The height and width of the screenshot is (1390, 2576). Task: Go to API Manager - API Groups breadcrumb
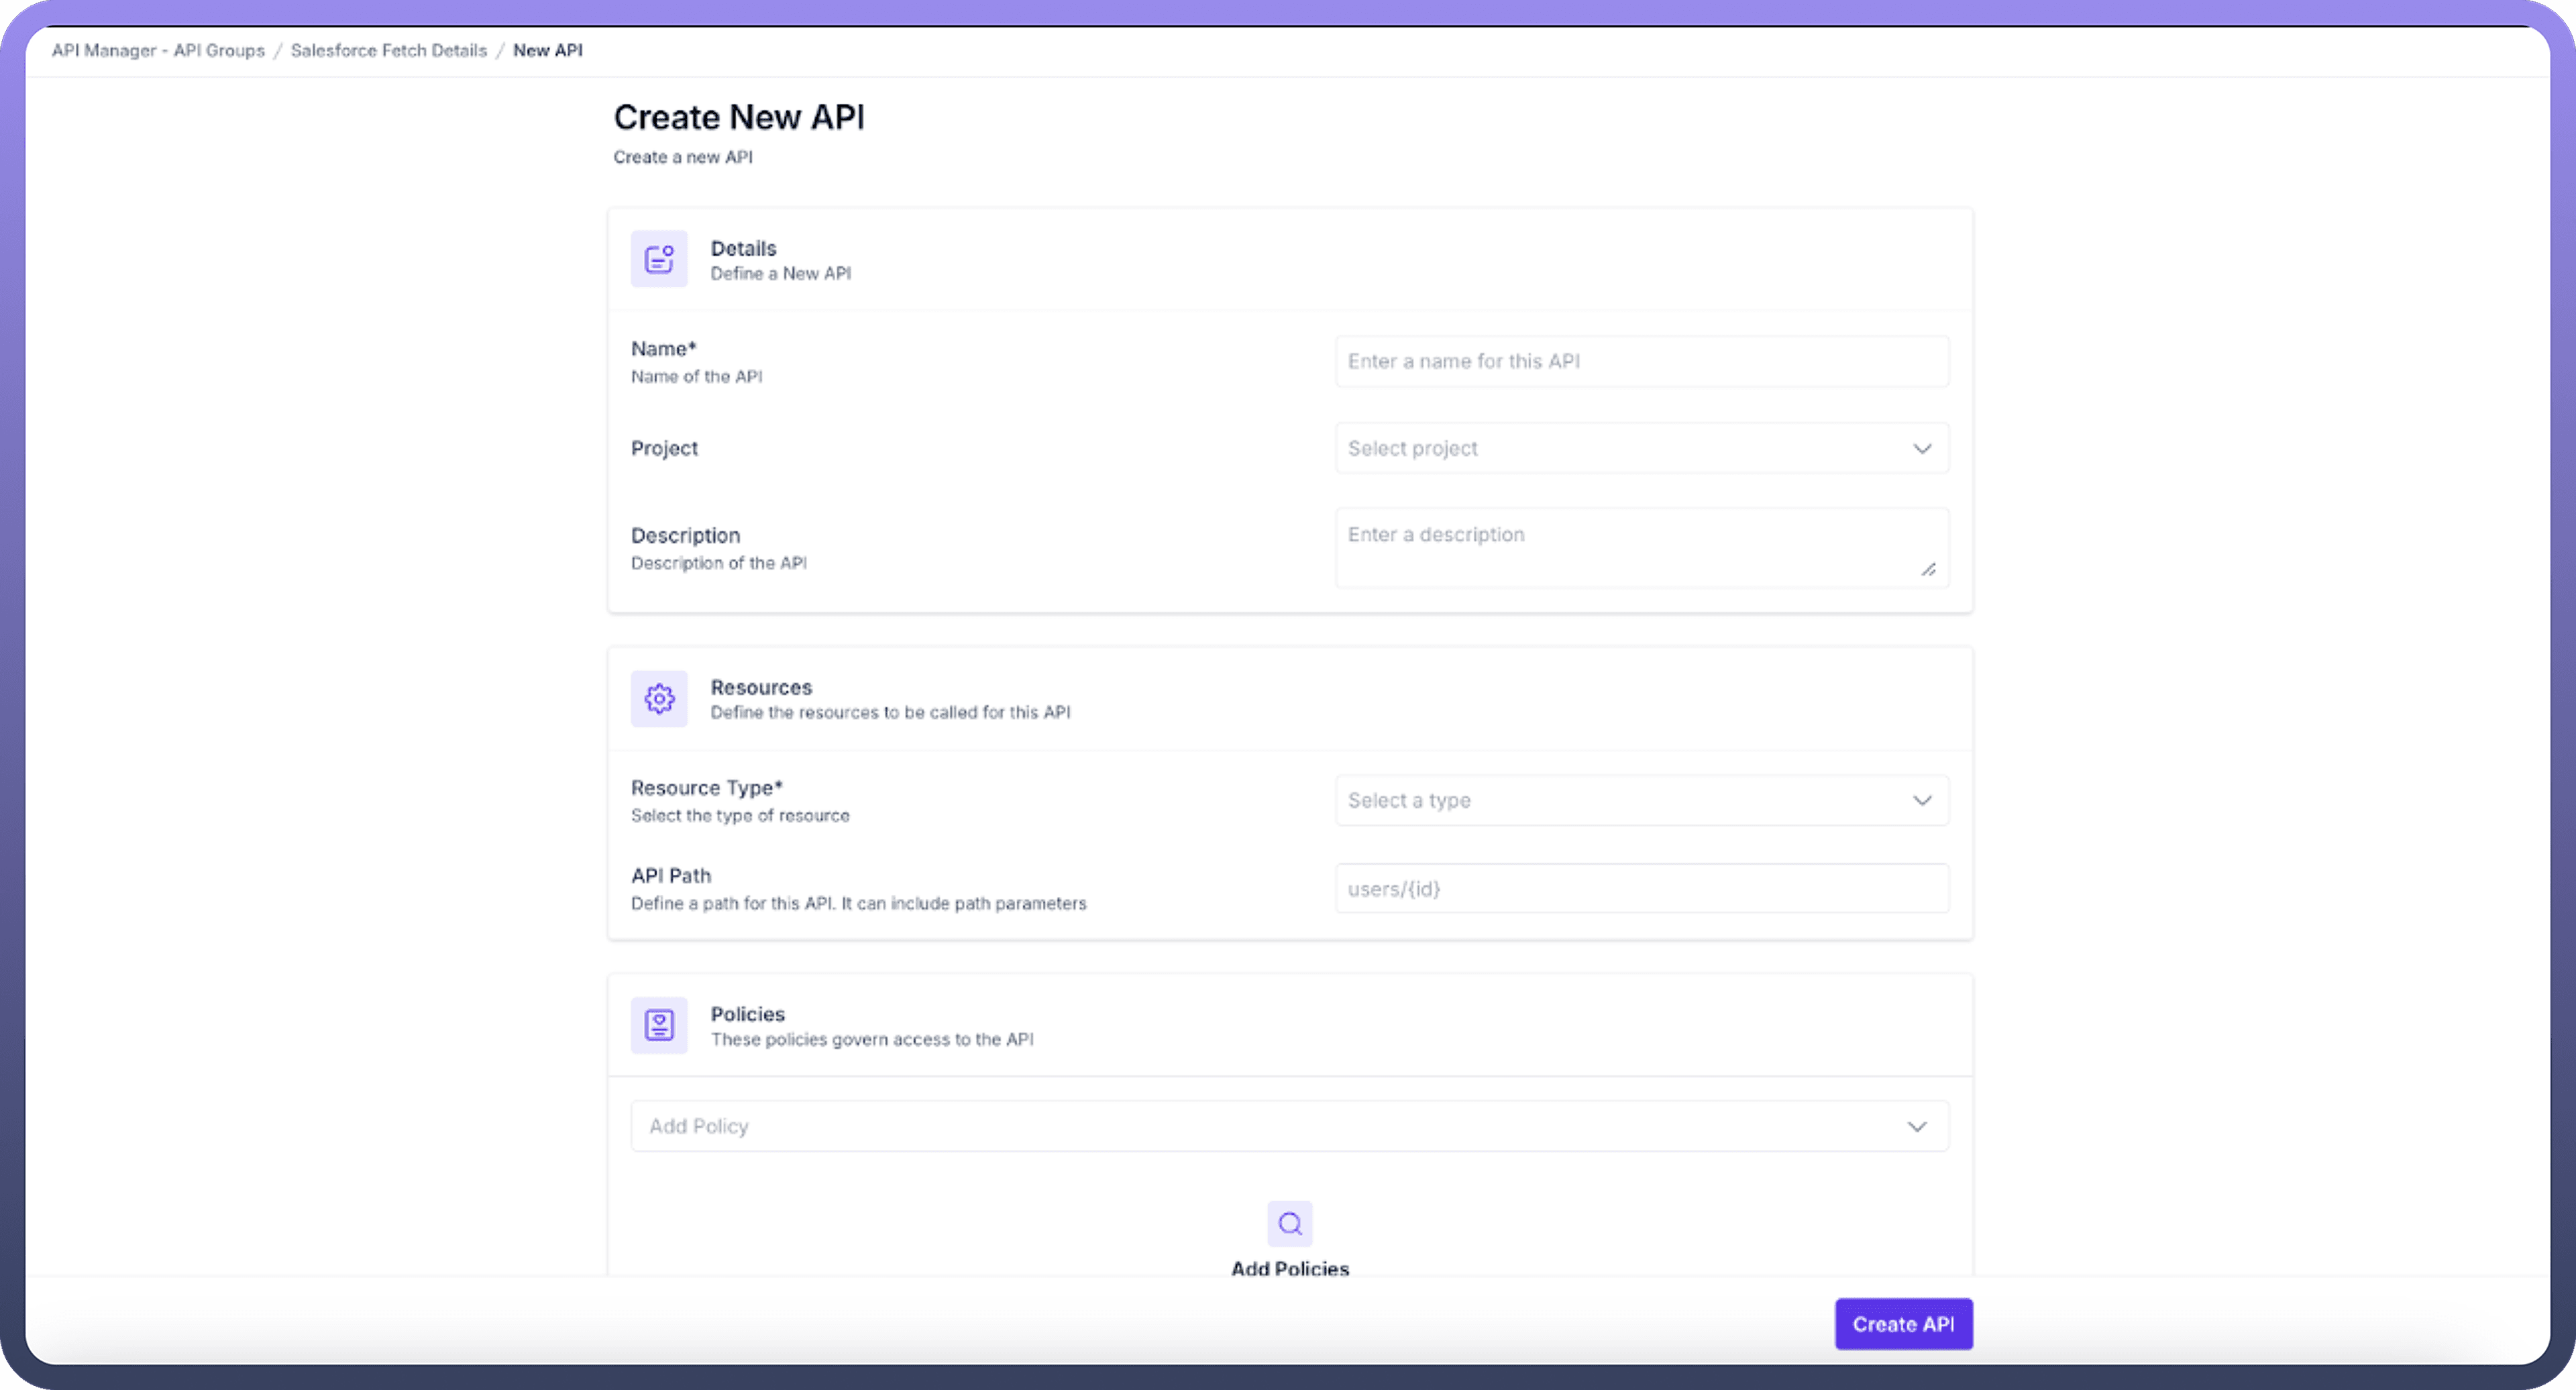tap(158, 51)
